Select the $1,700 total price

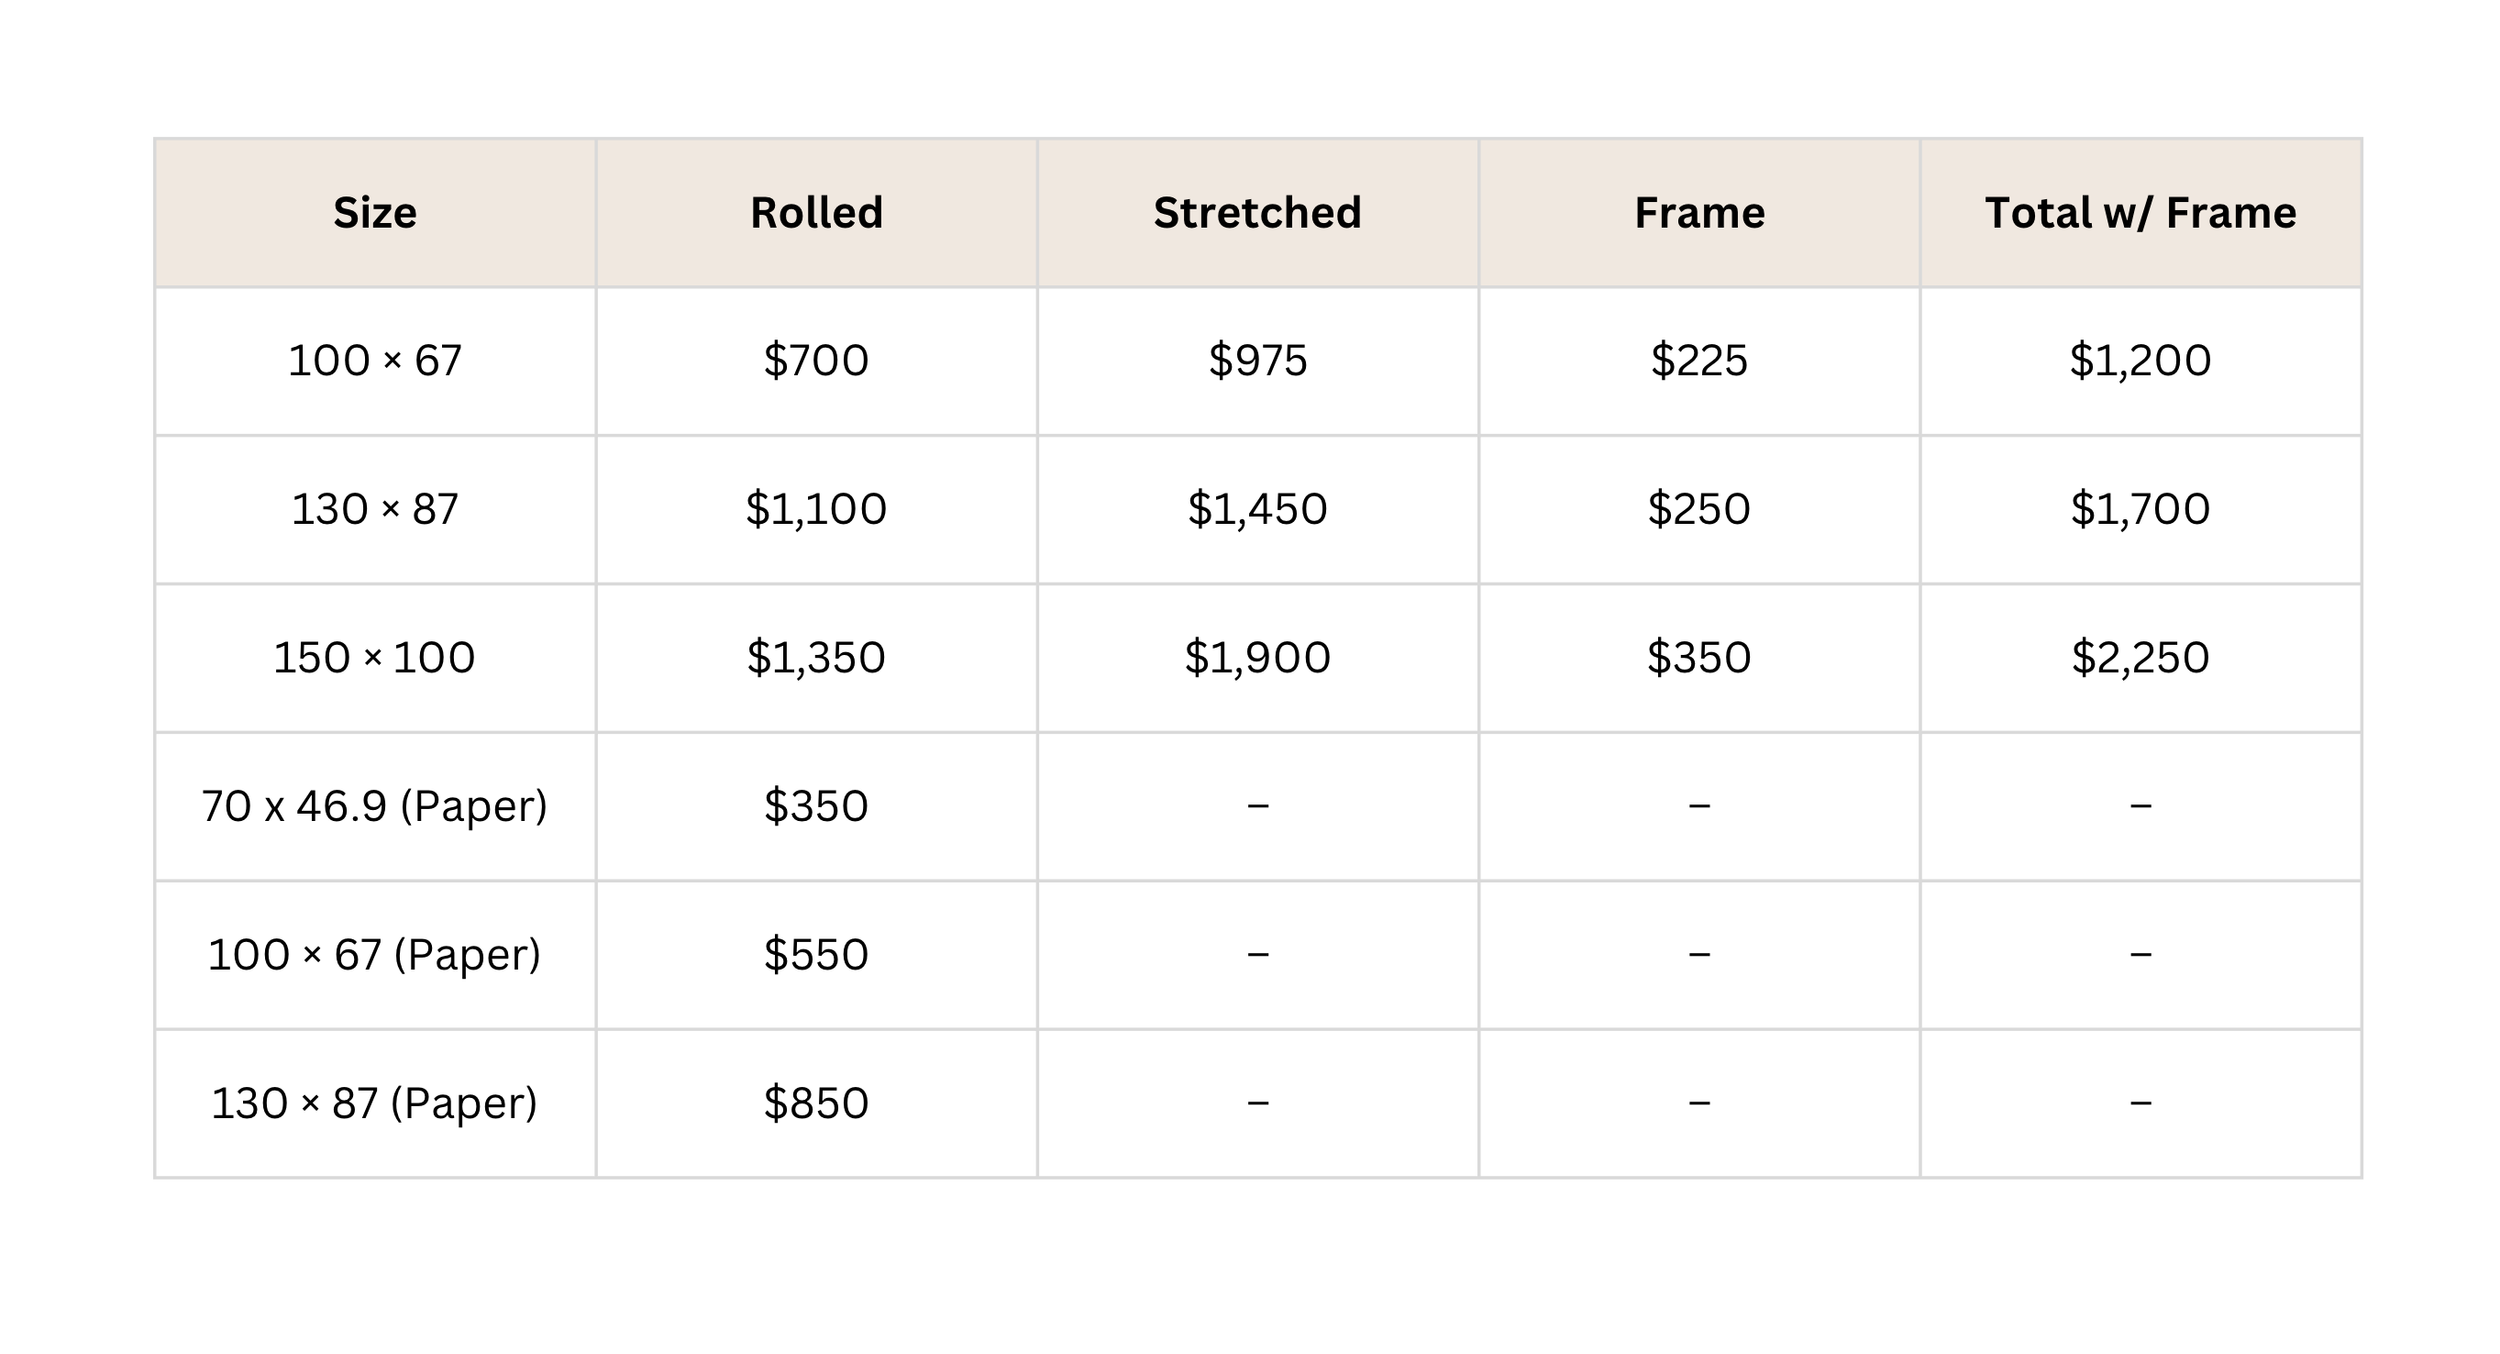(x=2140, y=510)
